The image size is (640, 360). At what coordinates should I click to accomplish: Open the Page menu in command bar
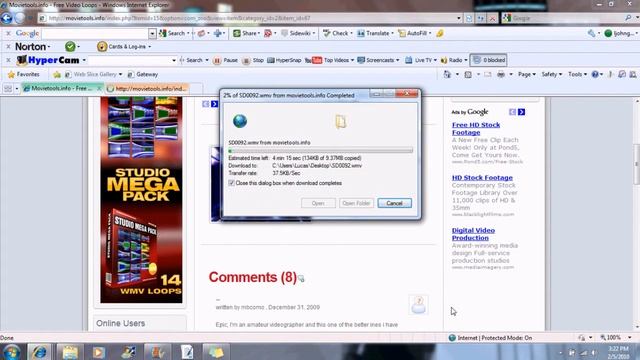point(527,75)
